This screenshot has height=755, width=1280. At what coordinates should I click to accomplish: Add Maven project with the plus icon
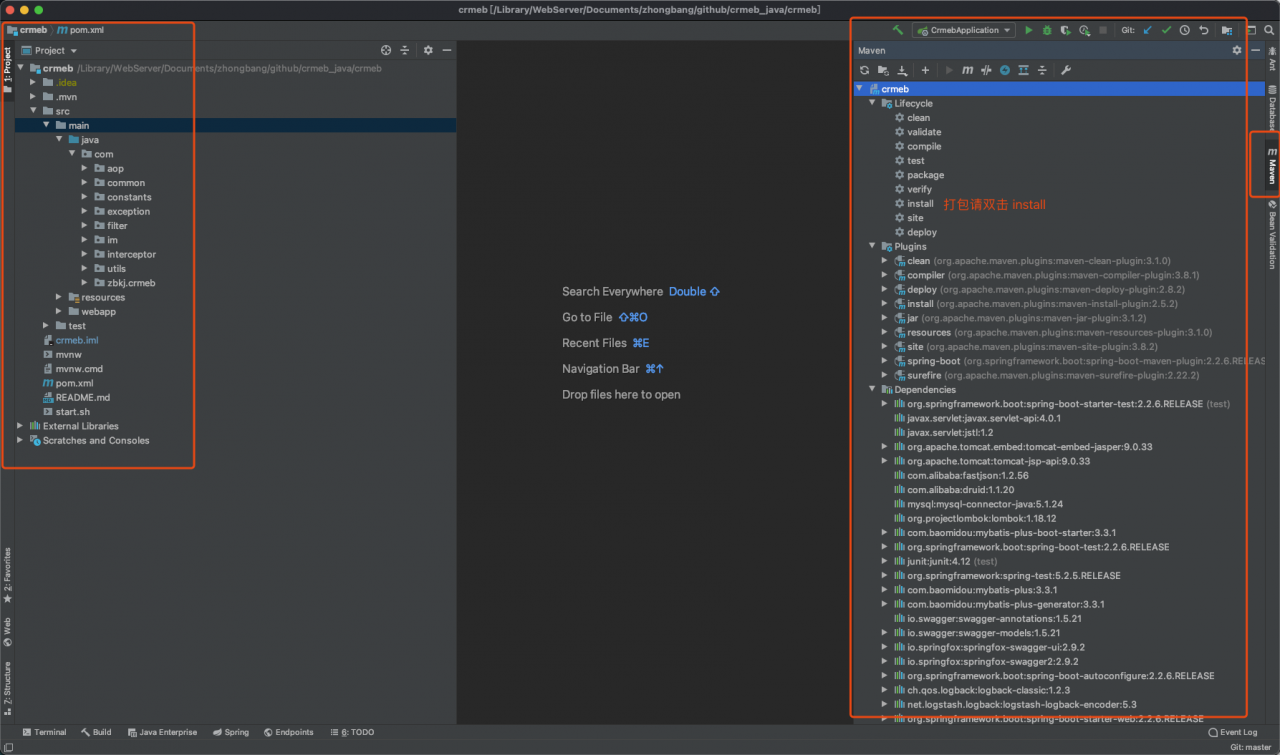coord(925,70)
